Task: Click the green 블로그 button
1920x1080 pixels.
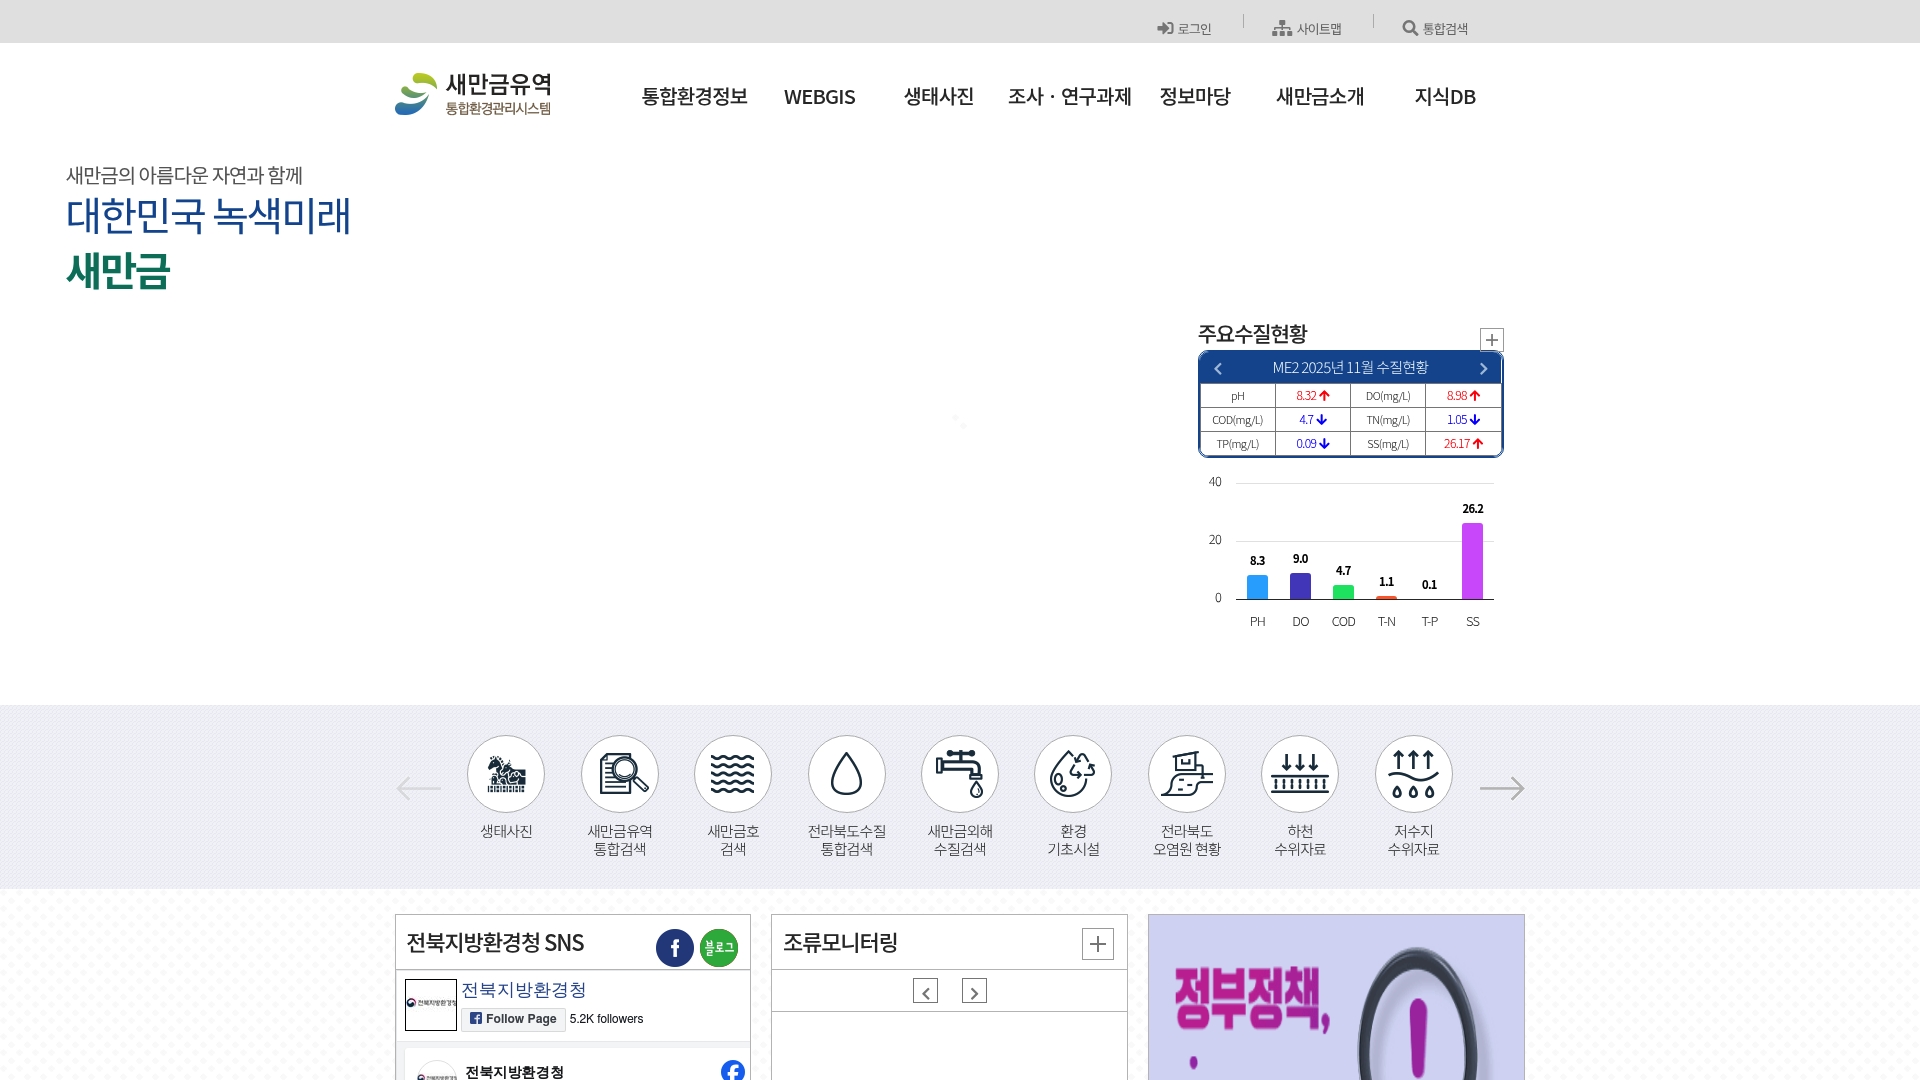Action: [x=718, y=947]
